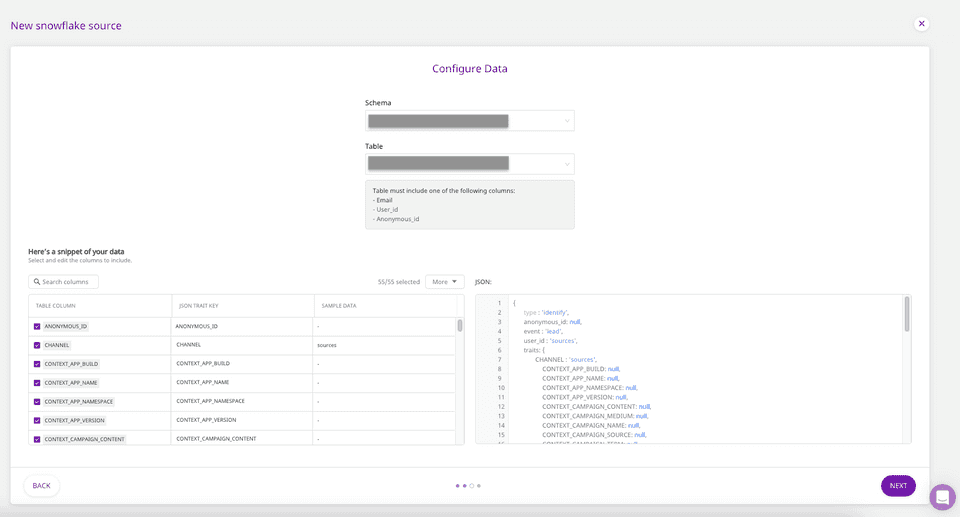Close the New snowflake source dialog
960x517 pixels.
tap(921, 24)
